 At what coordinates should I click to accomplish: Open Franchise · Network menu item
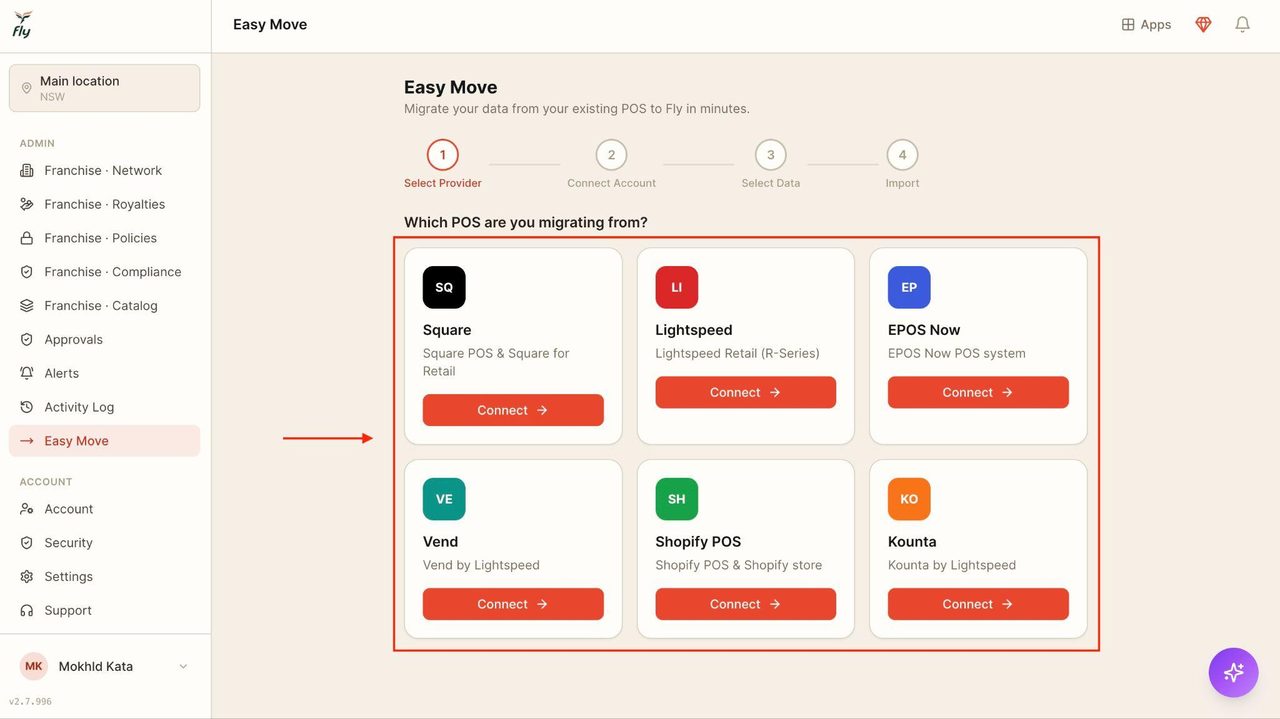click(x=105, y=171)
